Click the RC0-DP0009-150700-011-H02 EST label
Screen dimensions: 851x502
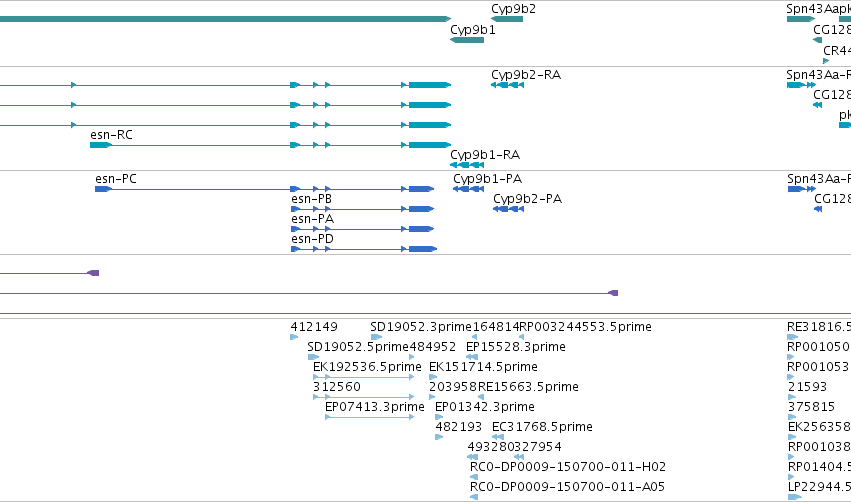click(568, 468)
